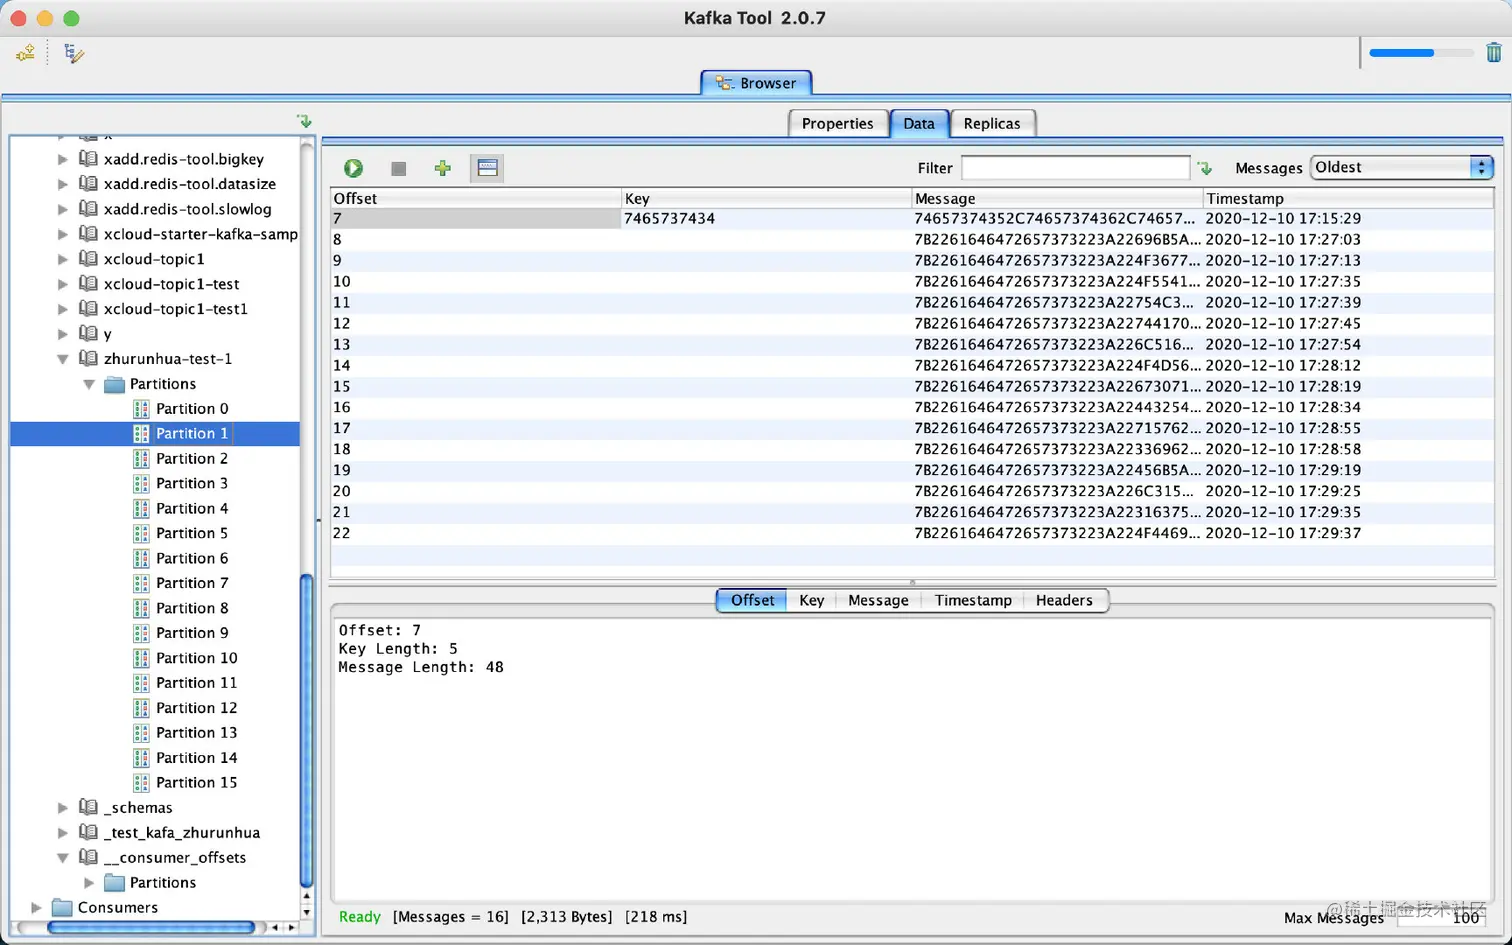1512x945 pixels.
Task: Expand the xadd.redis-tool.bigkey topic
Action: click(x=63, y=159)
